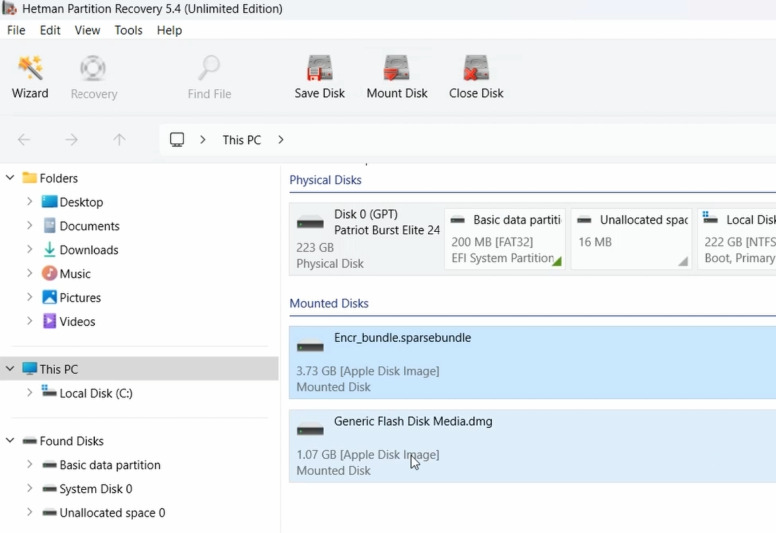
Task: Click the Mount Disk icon
Action: tap(396, 68)
